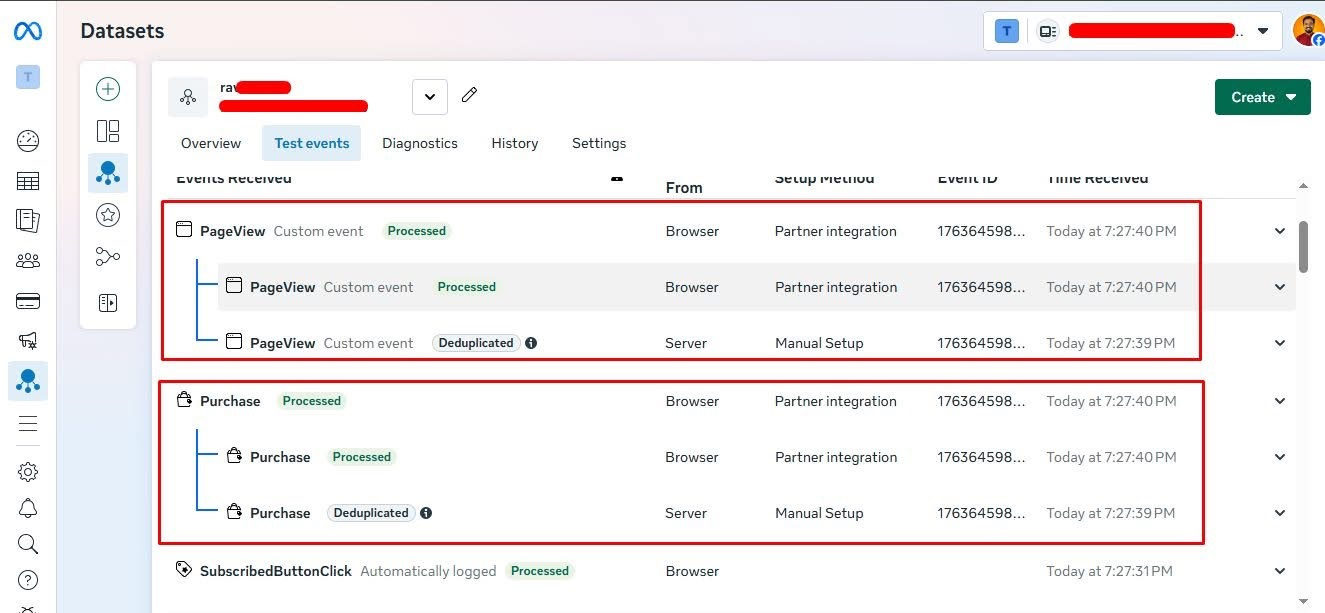Viewport: 1325px width, 613px height.
Task: Click Deduplicated badge on Server PageView row
Action: (x=476, y=343)
